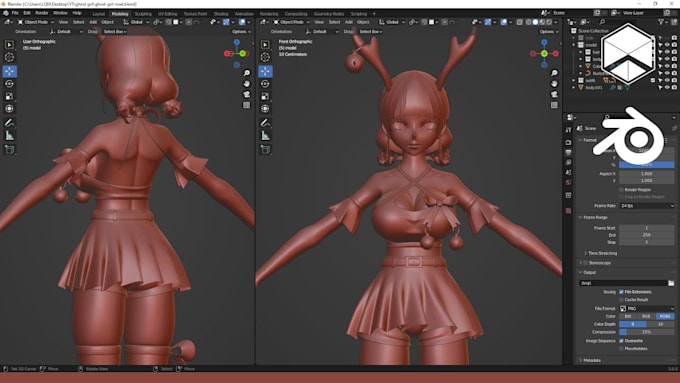The width and height of the screenshot is (680, 383).
Task: Uncheck the Overwrite checkbox
Action: point(621,341)
